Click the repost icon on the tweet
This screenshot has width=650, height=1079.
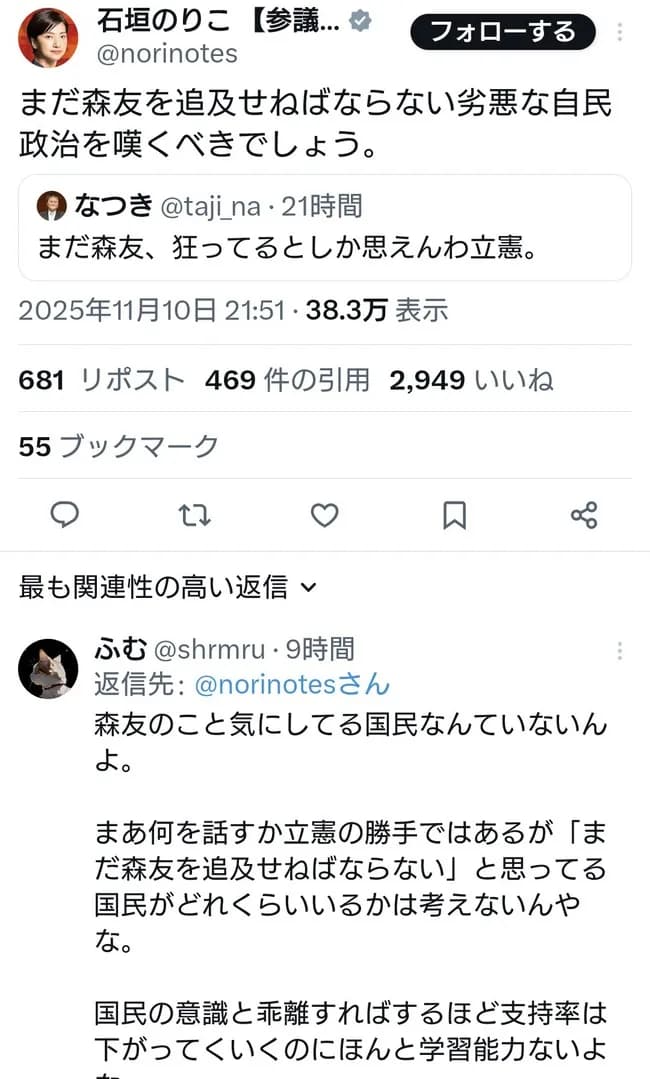pos(194,514)
